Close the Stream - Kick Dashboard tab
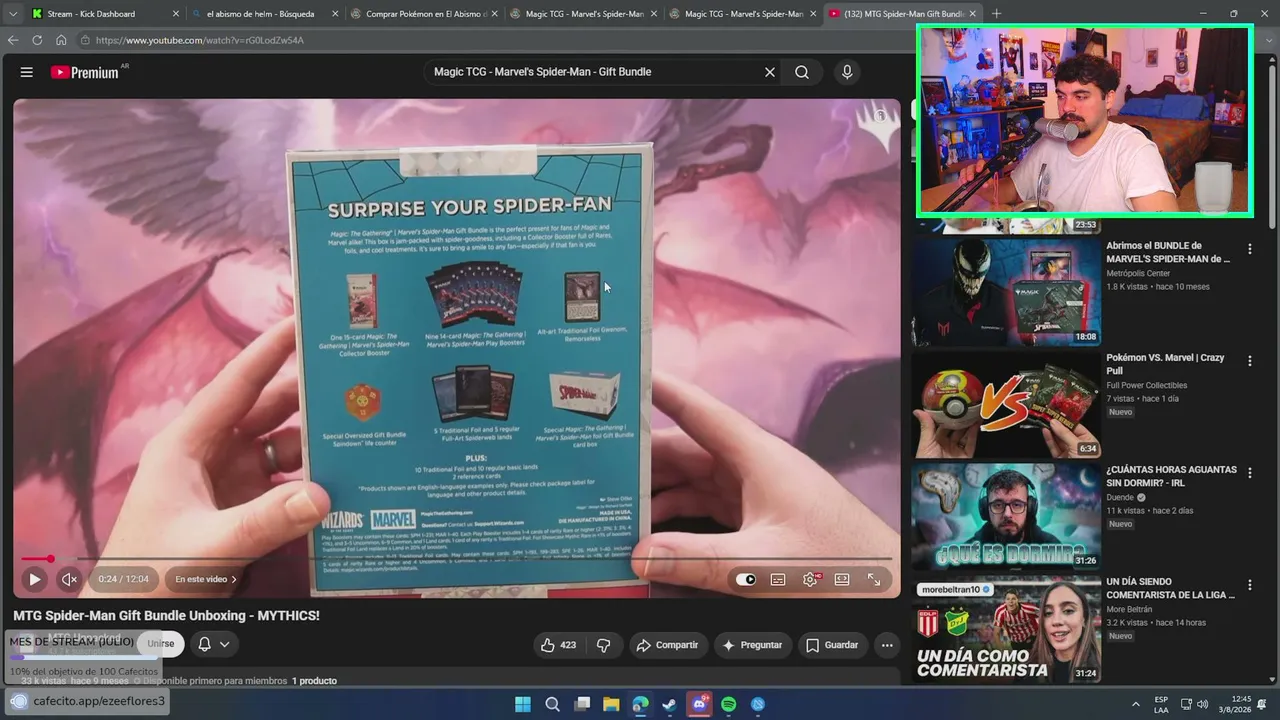Viewport: 1280px width, 720px height. 176,14
